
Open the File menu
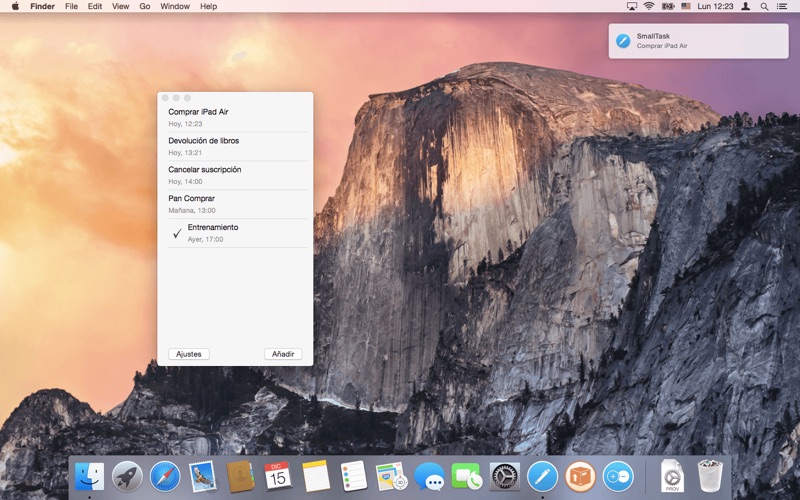pyautogui.click(x=71, y=6)
